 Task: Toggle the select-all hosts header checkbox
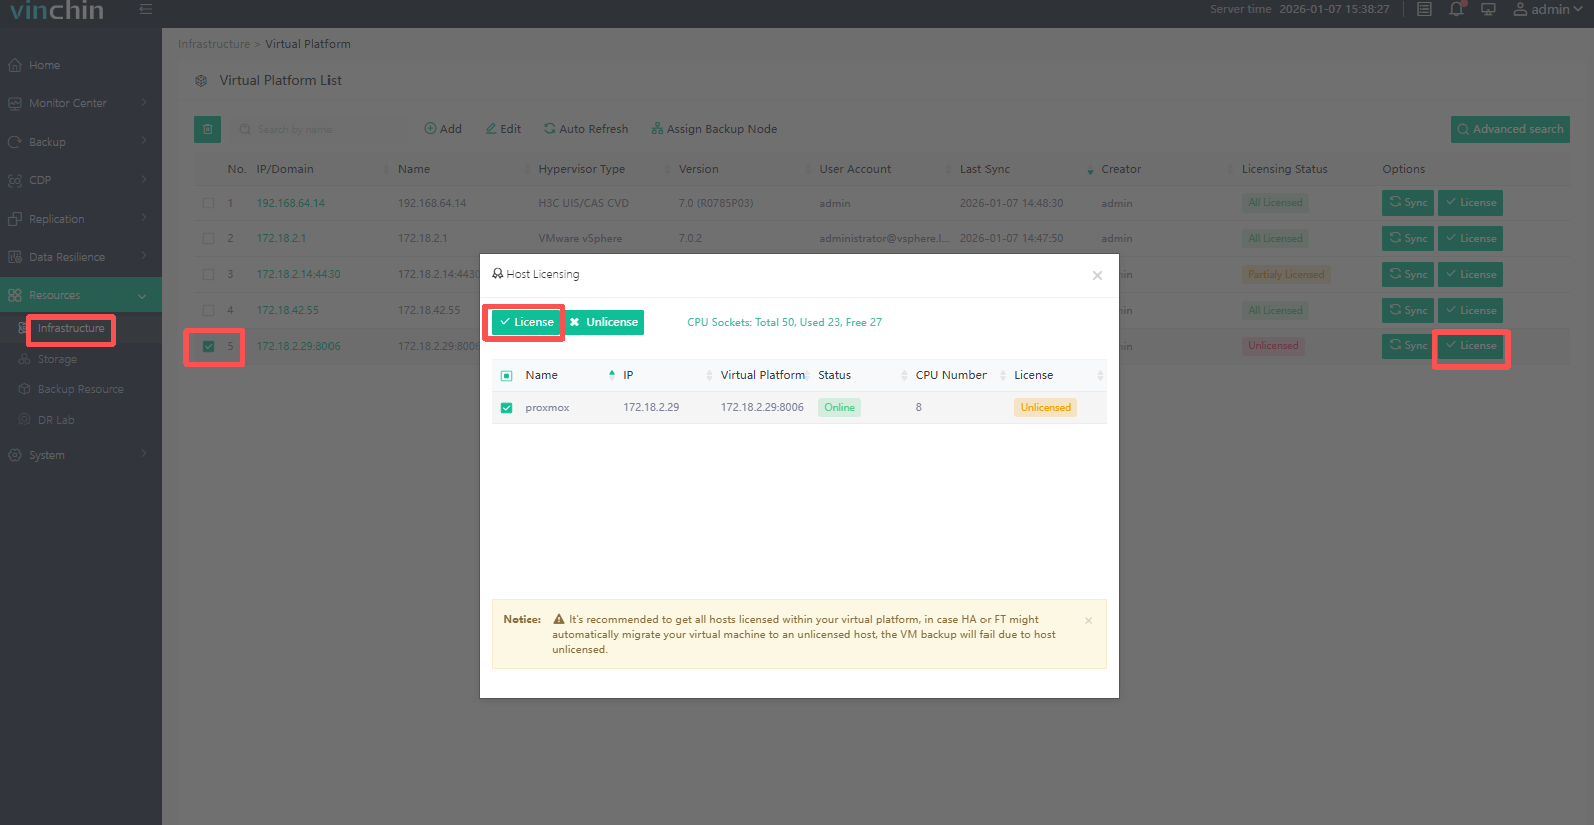pos(506,376)
